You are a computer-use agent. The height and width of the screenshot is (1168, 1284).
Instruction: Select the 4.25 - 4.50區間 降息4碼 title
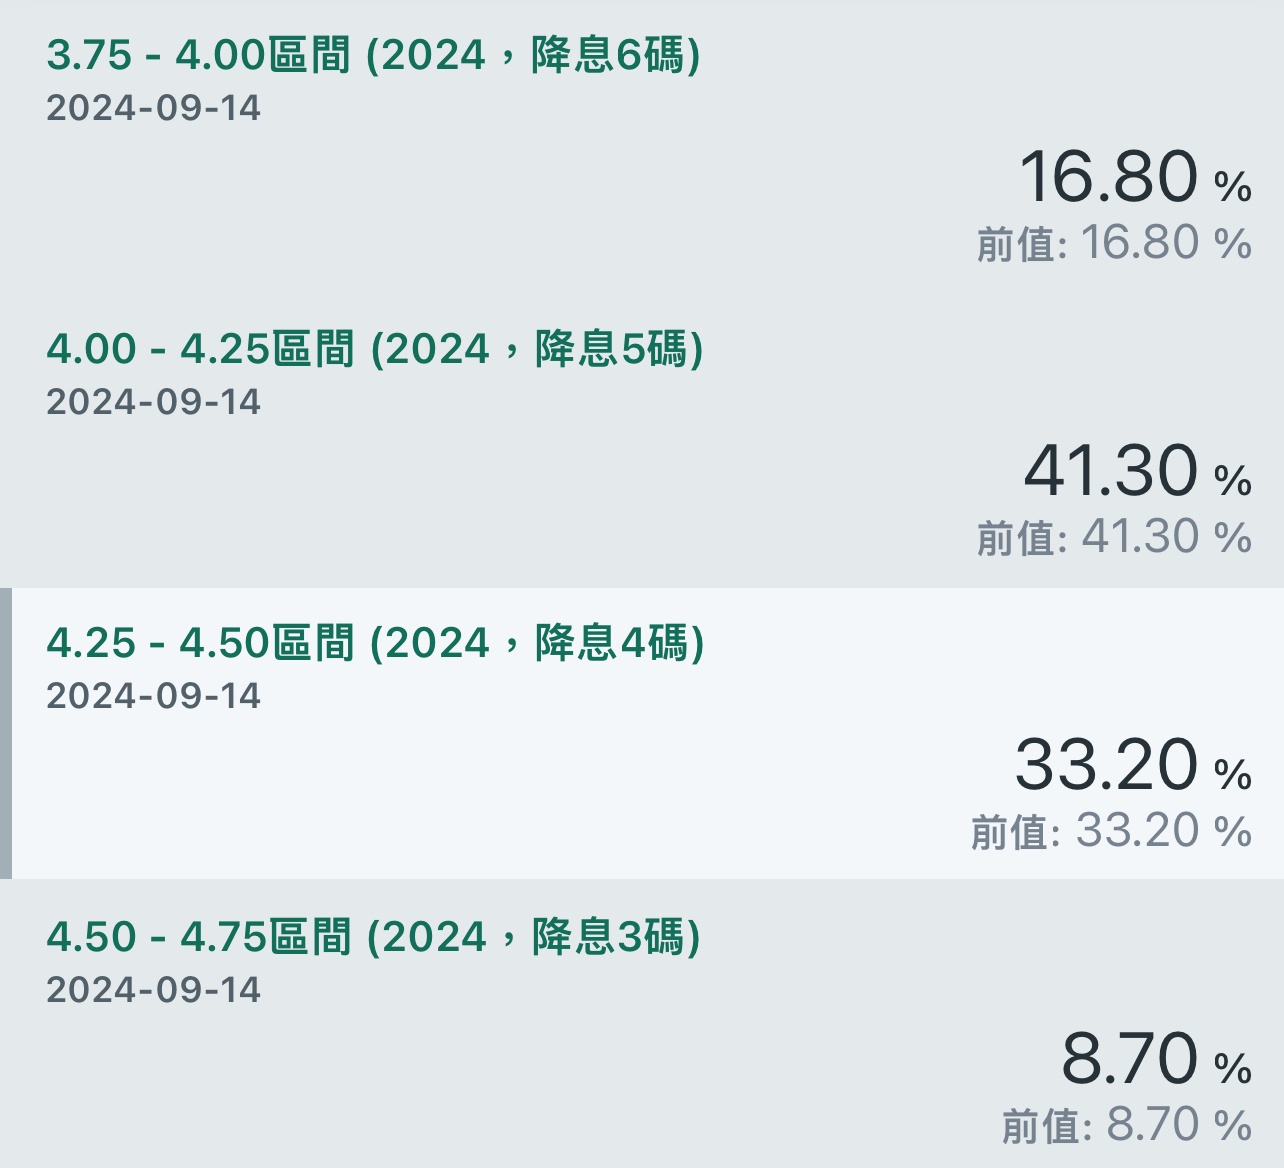point(375,643)
